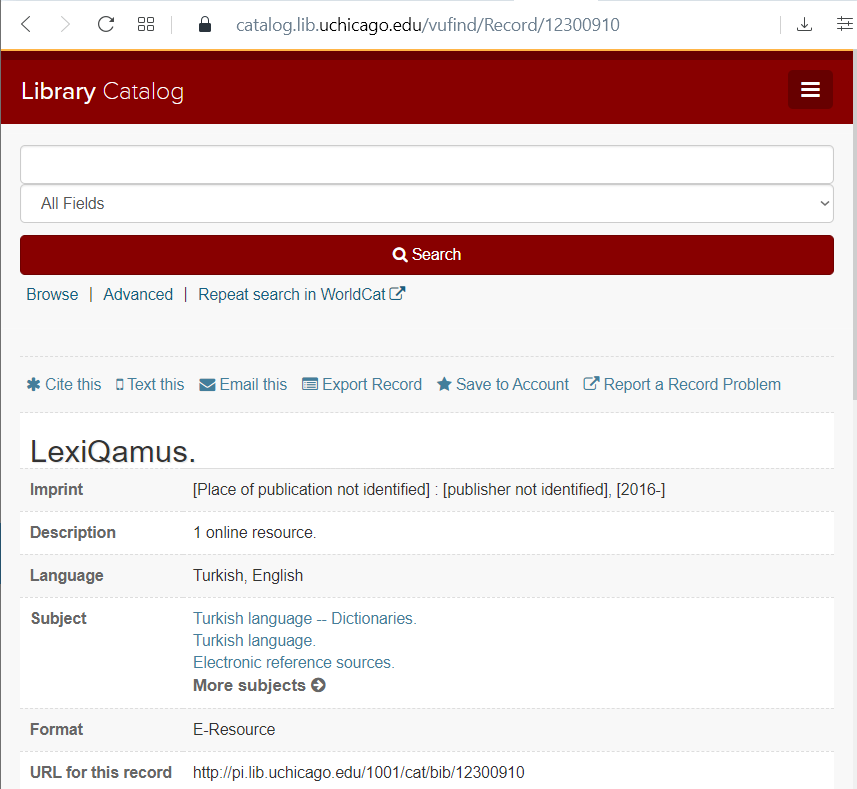Image resolution: width=857 pixels, height=789 pixels.
Task: Open subject link Turkish language.
Action: pos(255,640)
